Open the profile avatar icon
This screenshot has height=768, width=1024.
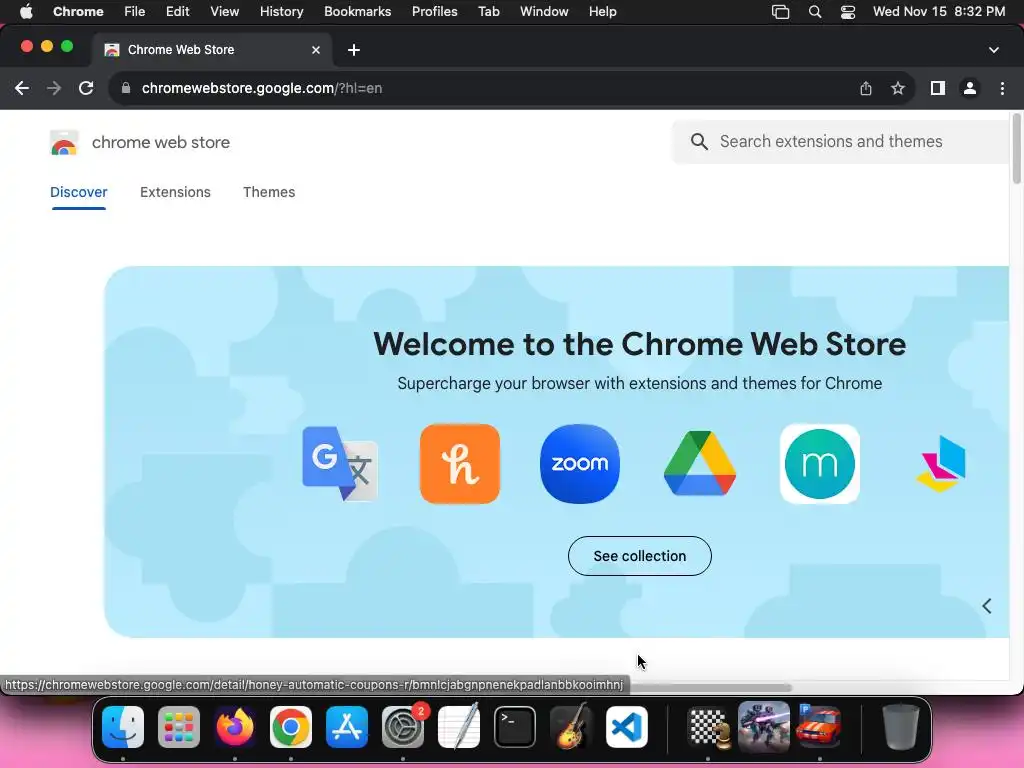click(x=970, y=88)
